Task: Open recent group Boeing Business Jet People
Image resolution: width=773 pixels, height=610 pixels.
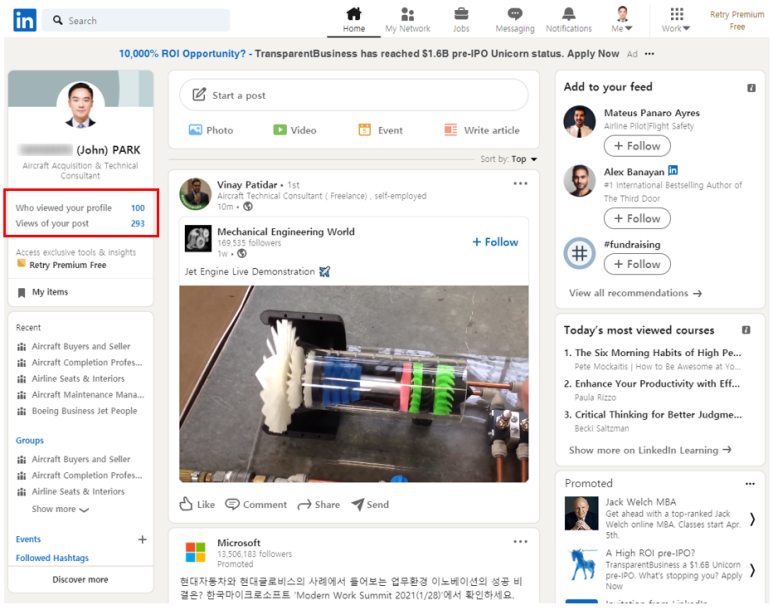Action: pyautogui.click(x=84, y=411)
